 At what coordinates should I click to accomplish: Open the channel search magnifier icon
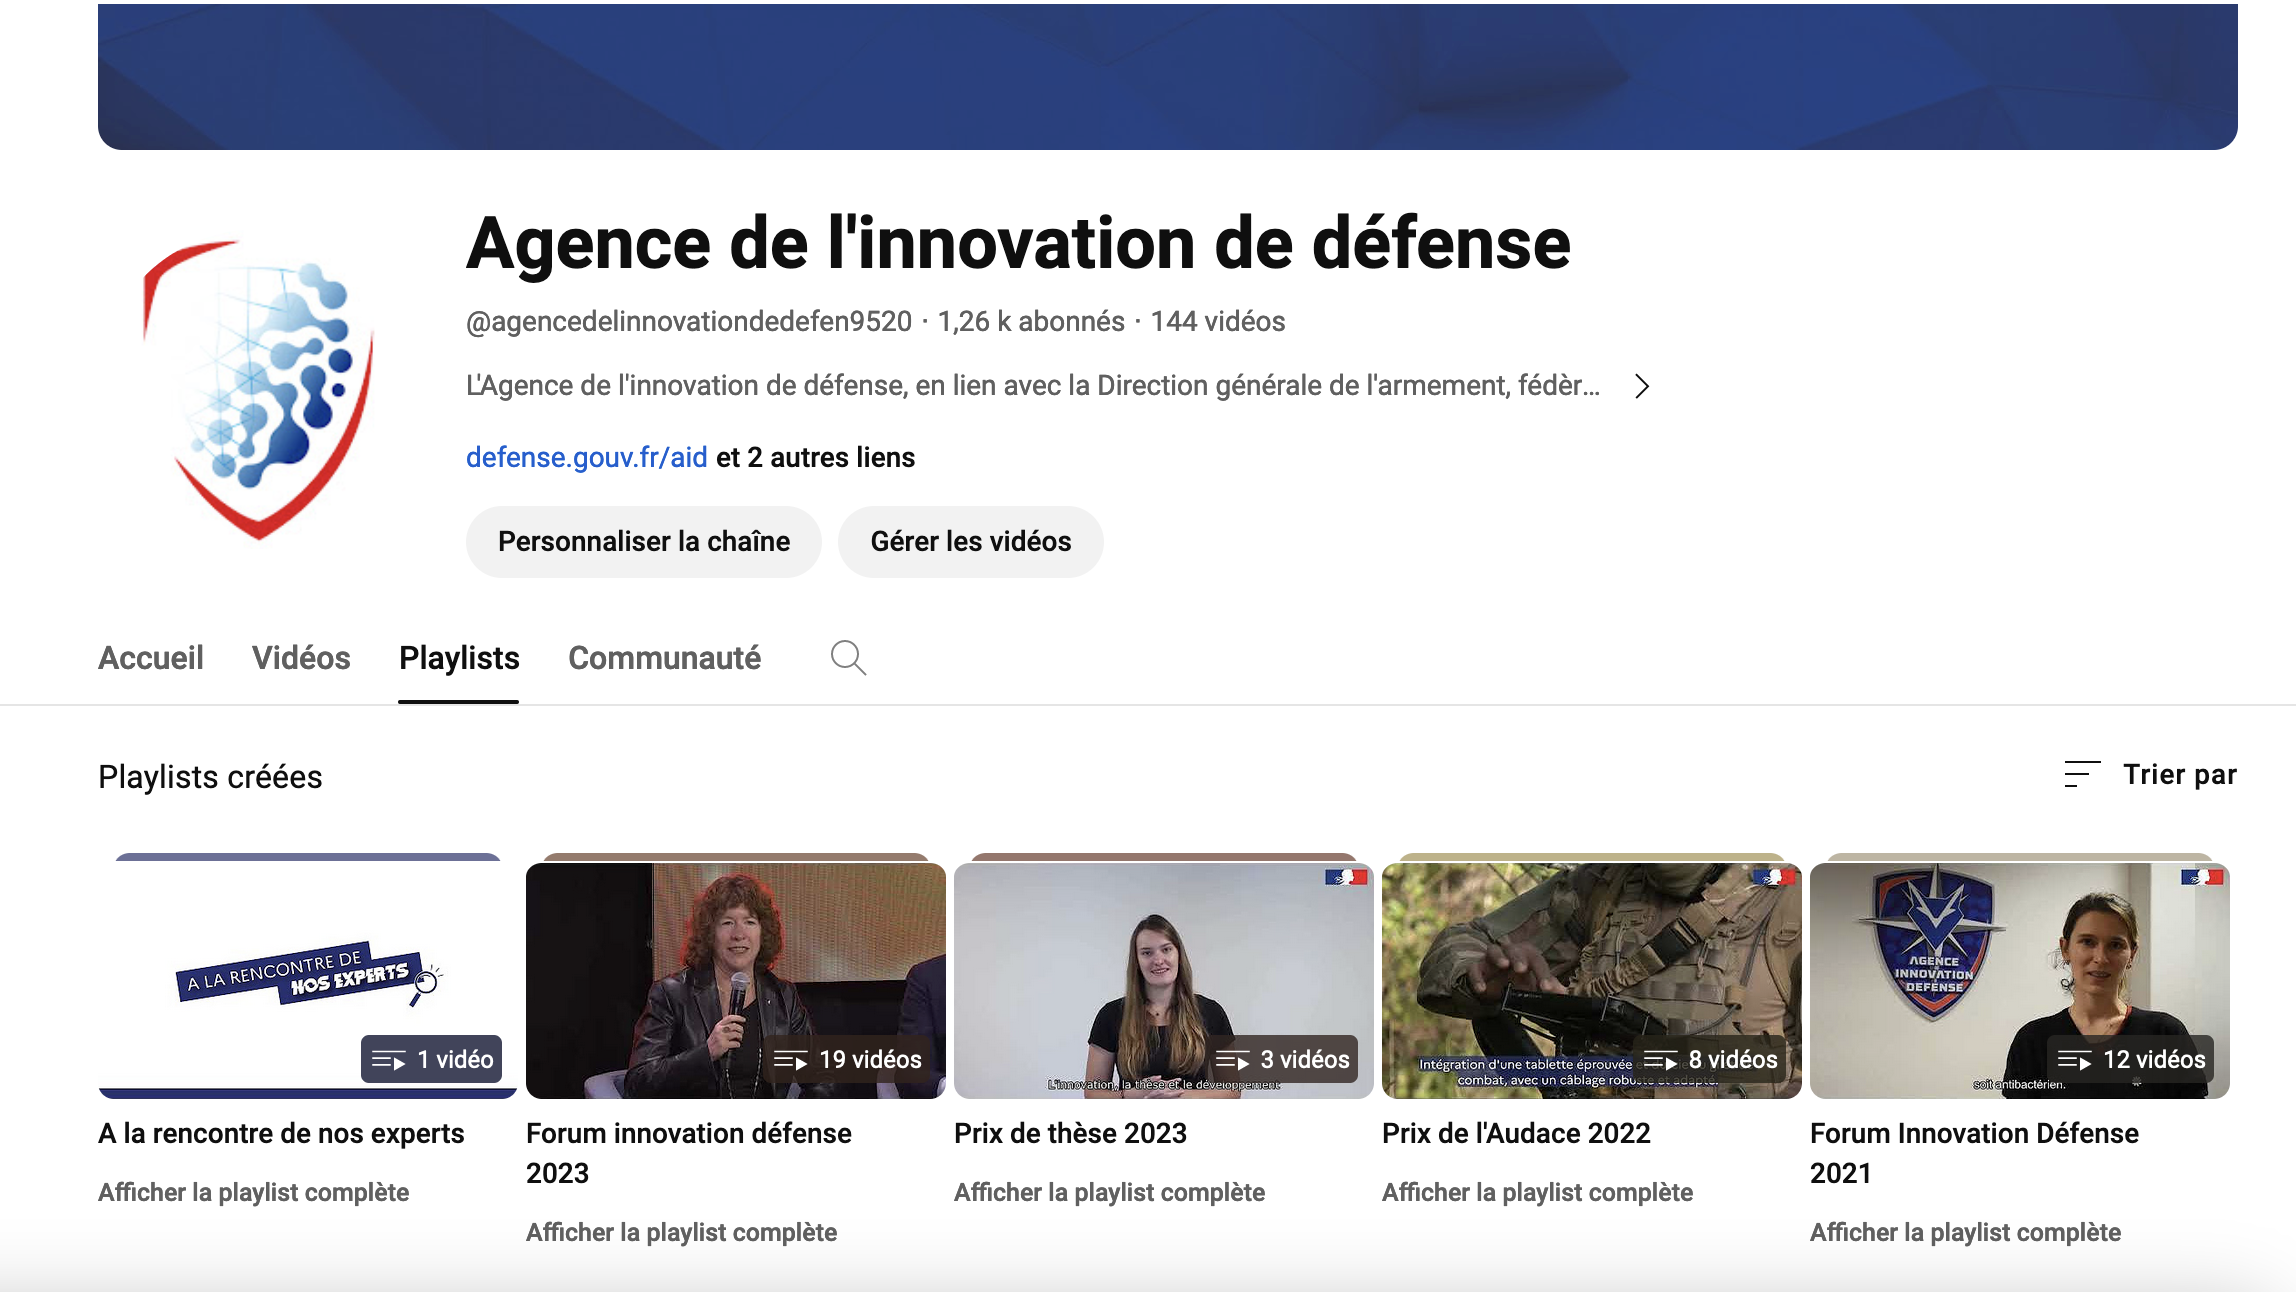[848, 658]
